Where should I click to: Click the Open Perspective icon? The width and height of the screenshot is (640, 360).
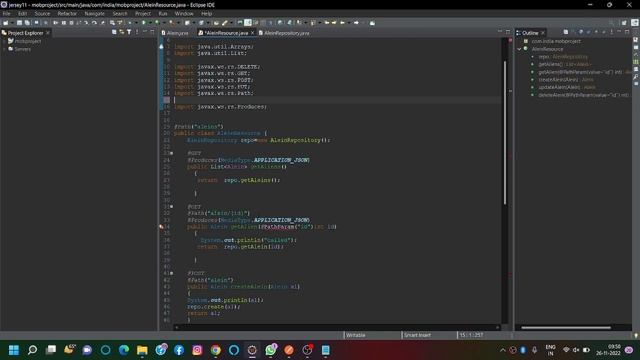[624, 23]
